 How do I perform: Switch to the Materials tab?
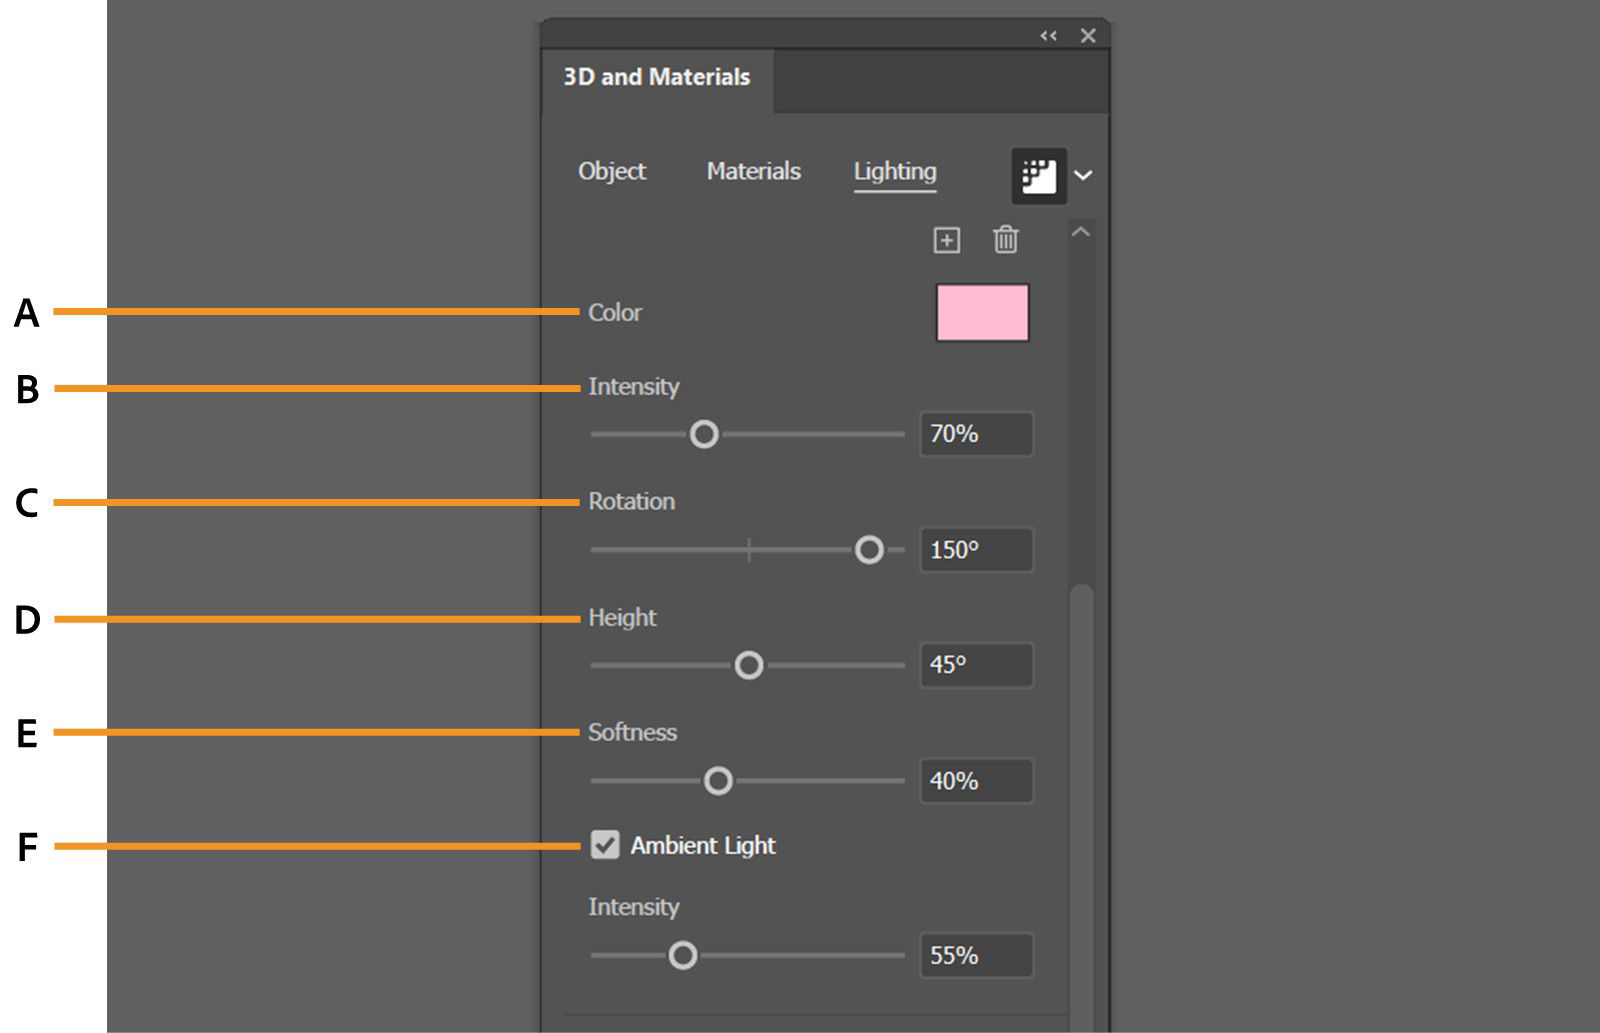(x=753, y=171)
